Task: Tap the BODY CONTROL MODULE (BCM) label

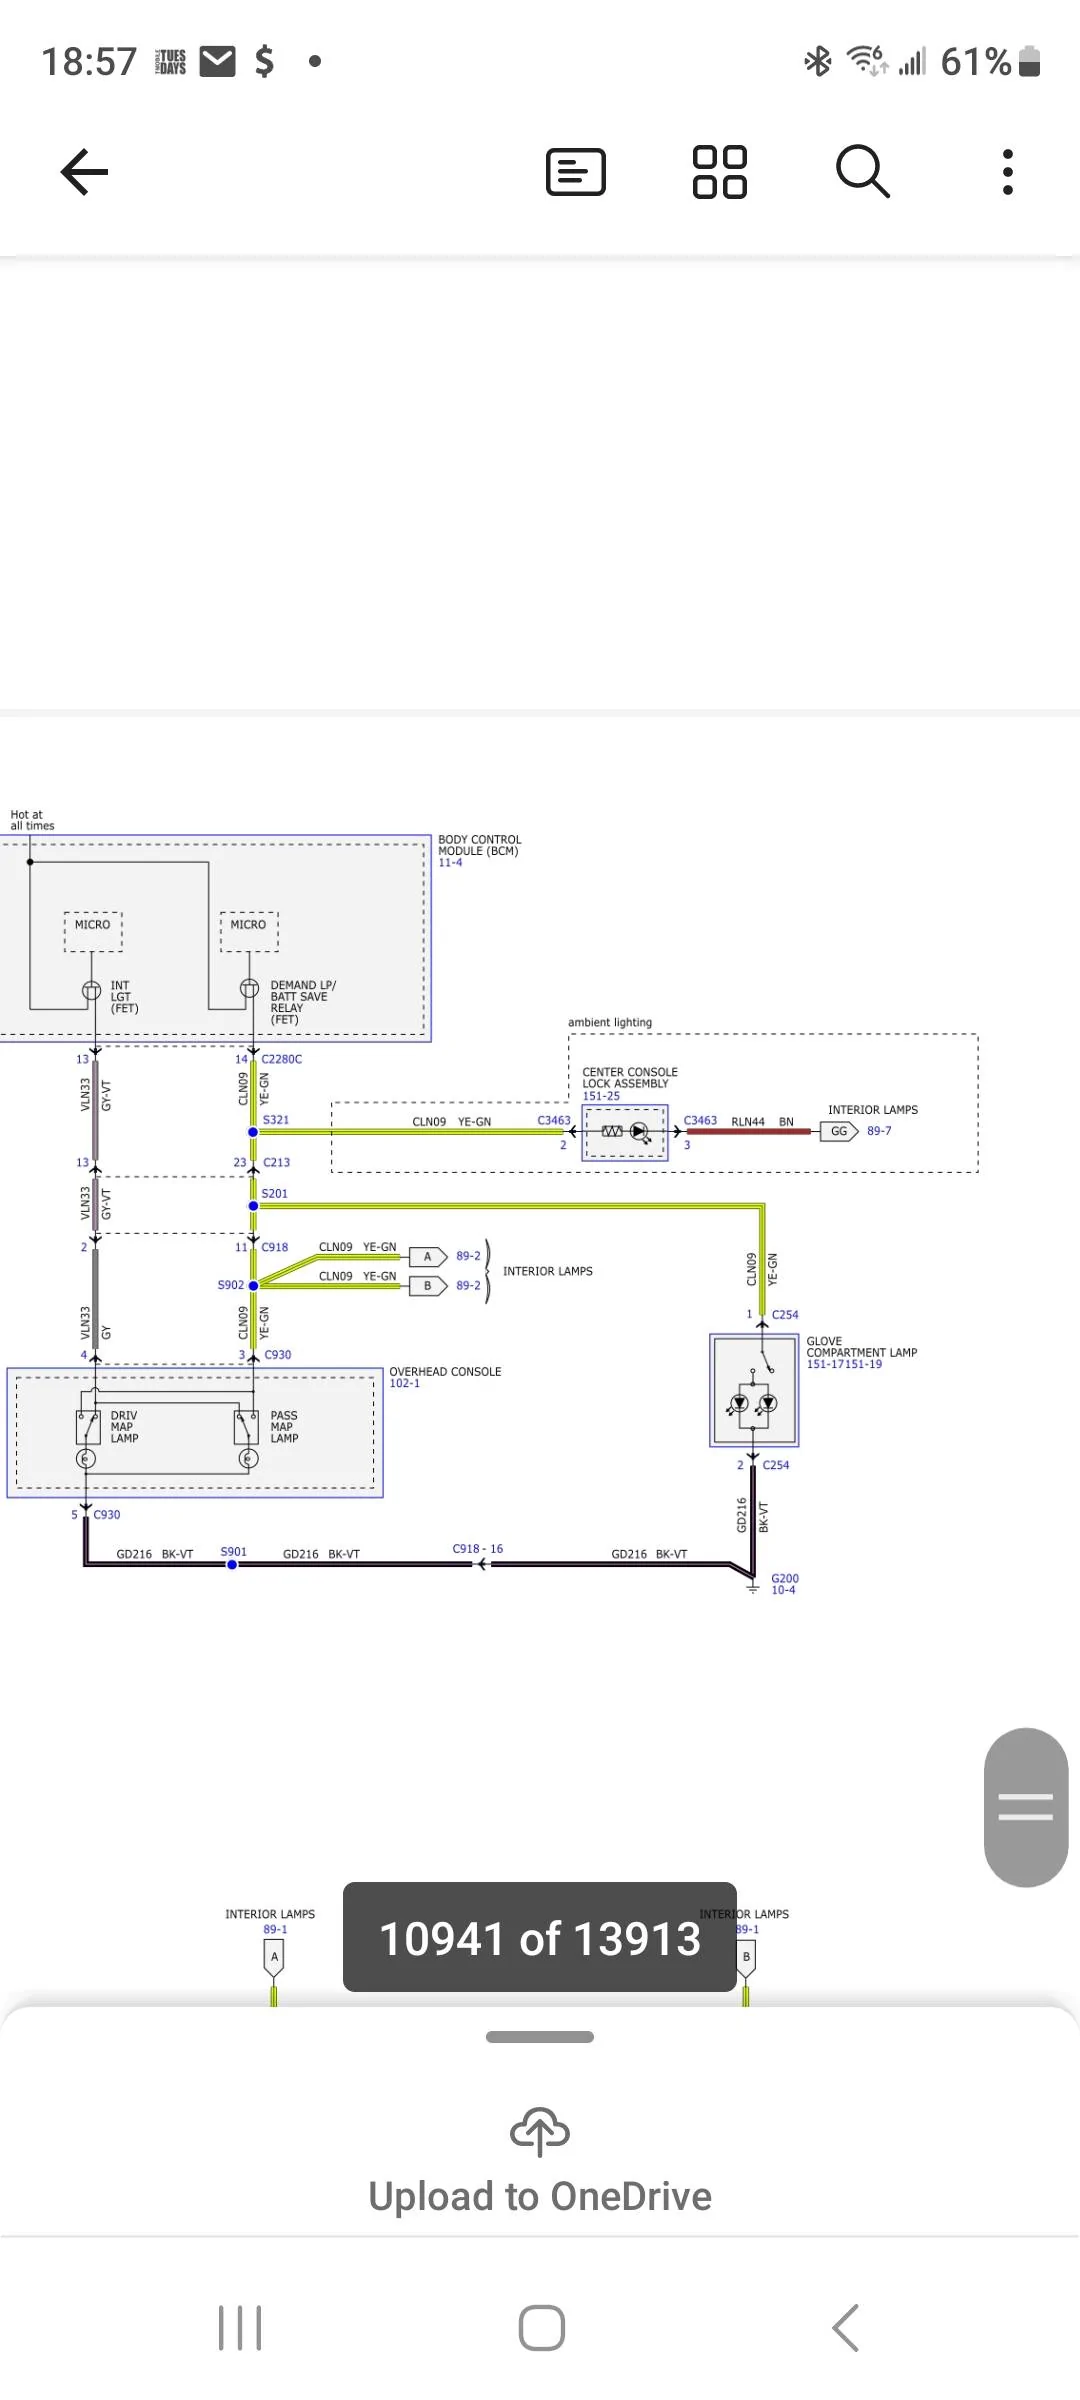Action: pyautogui.click(x=480, y=845)
